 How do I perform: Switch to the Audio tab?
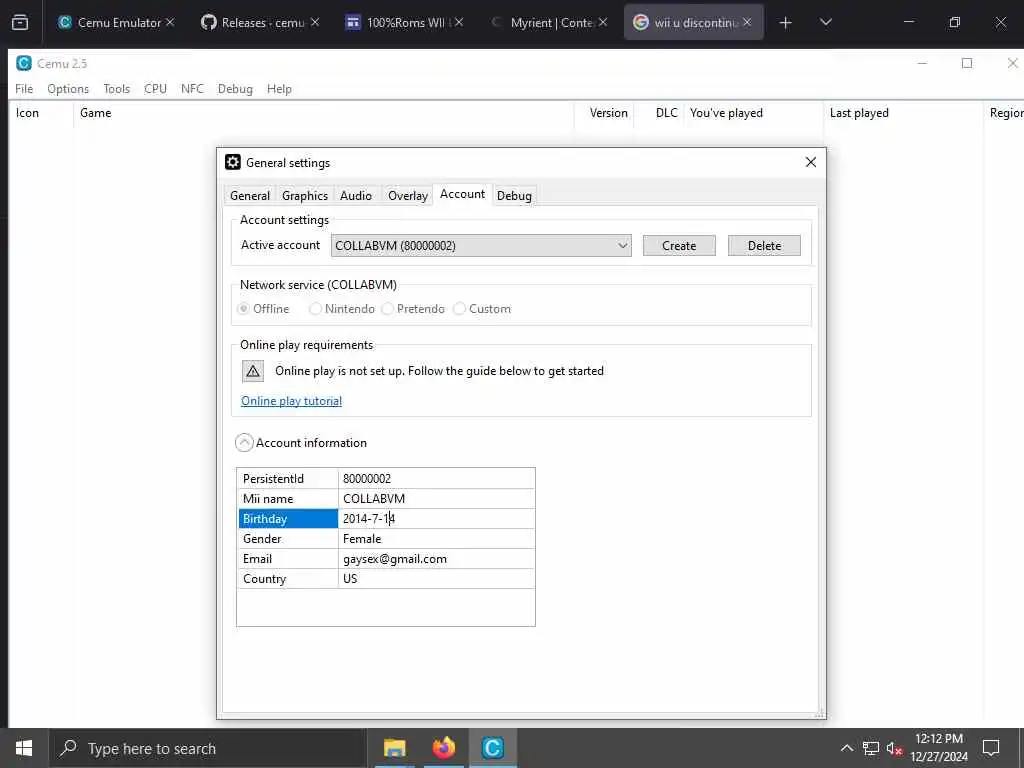[356, 196]
